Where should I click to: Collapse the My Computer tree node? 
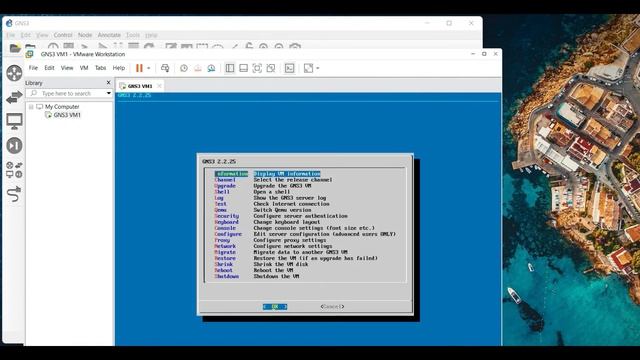(31, 107)
